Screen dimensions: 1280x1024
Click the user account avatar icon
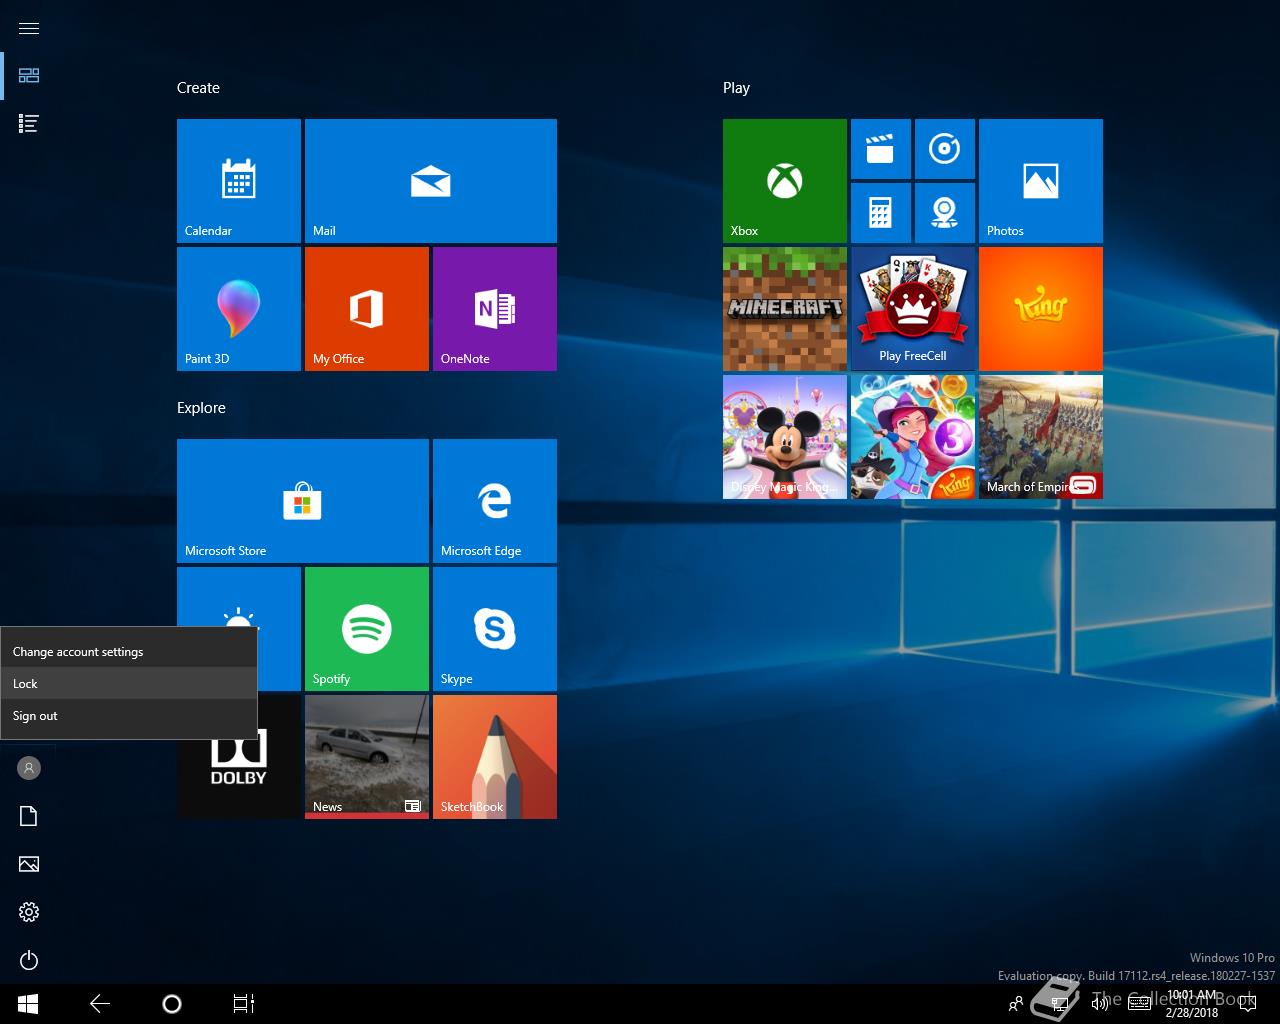[29, 768]
